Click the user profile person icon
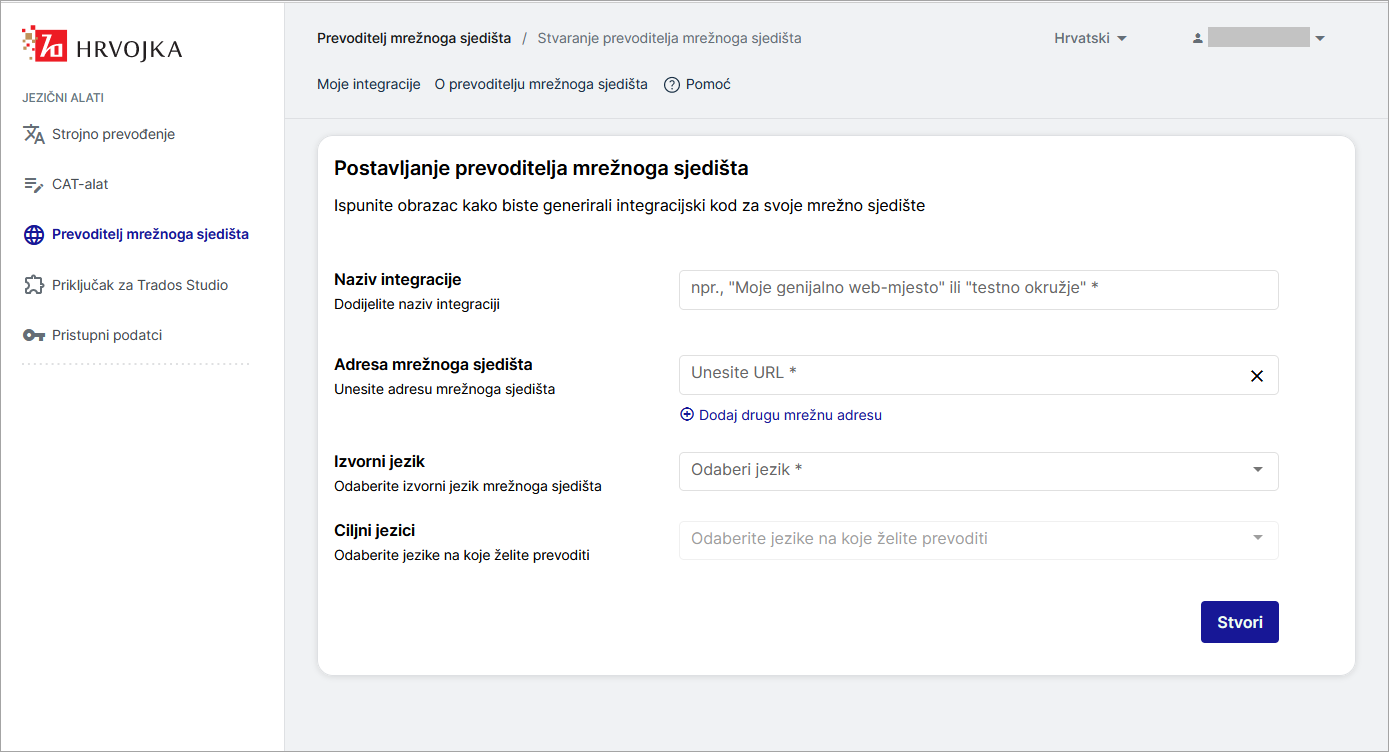The height and width of the screenshot is (752, 1389). pyautogui.click(x=1197, y=38)
